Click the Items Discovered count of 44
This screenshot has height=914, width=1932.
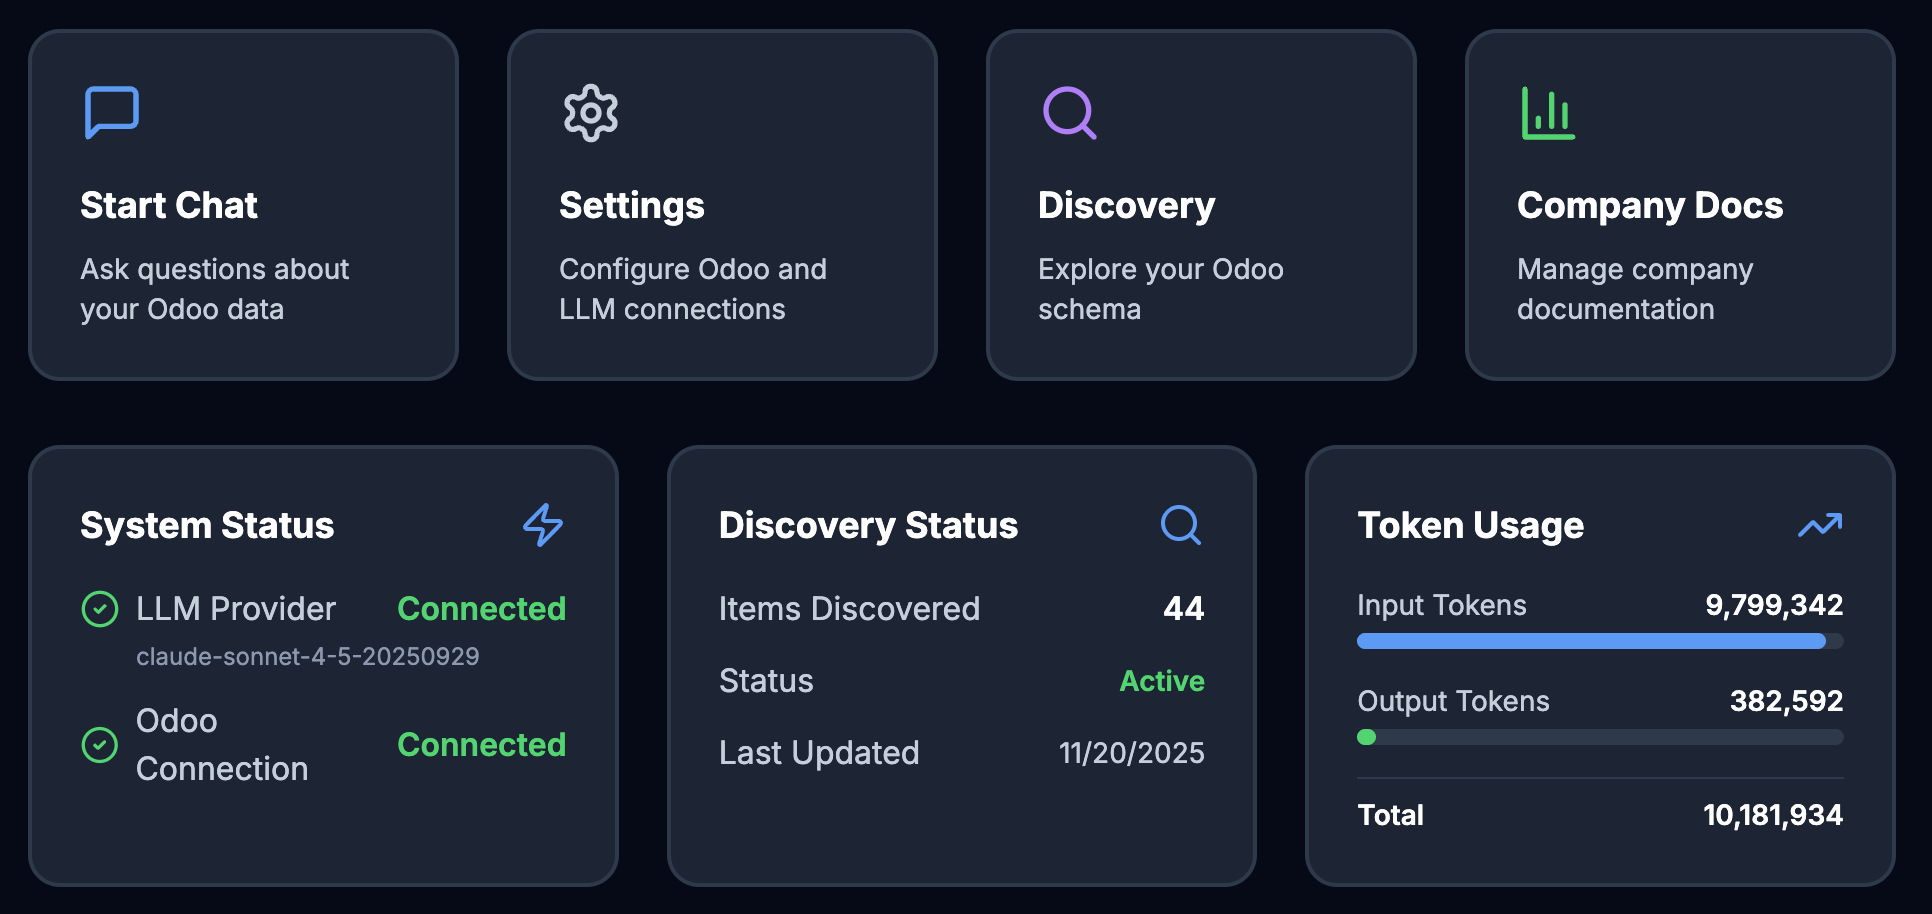(x=1185, y=608)
